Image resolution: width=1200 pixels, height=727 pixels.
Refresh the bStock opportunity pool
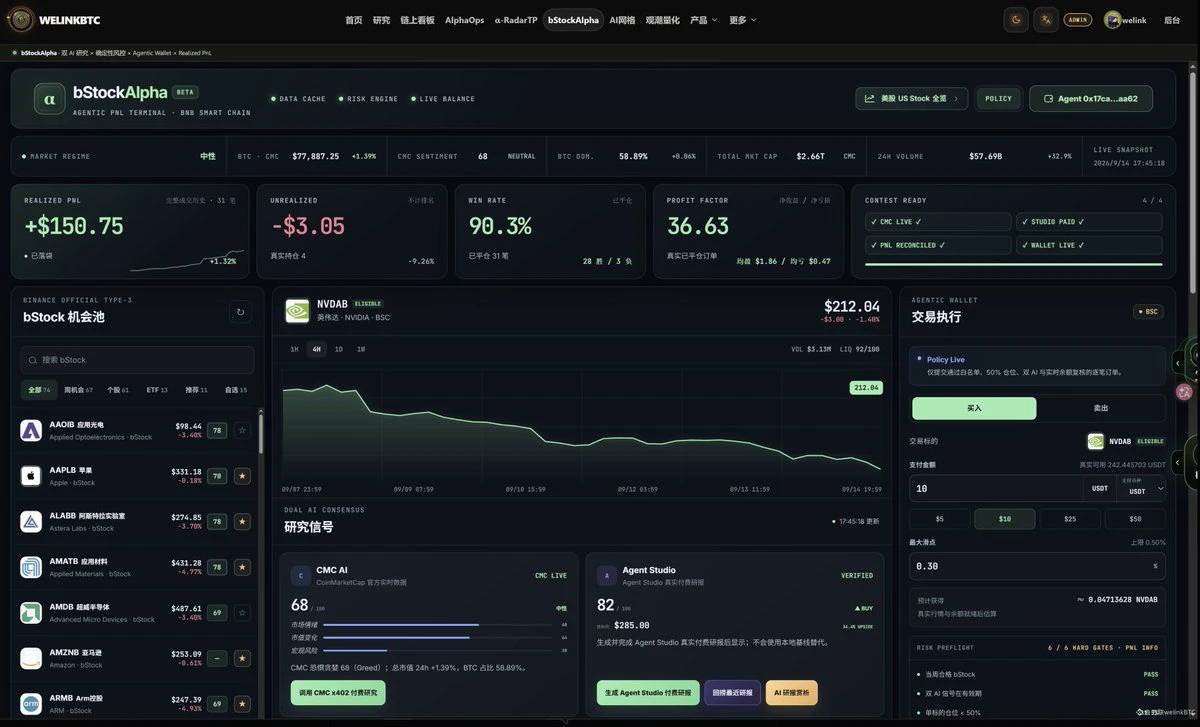click(240, 312)
